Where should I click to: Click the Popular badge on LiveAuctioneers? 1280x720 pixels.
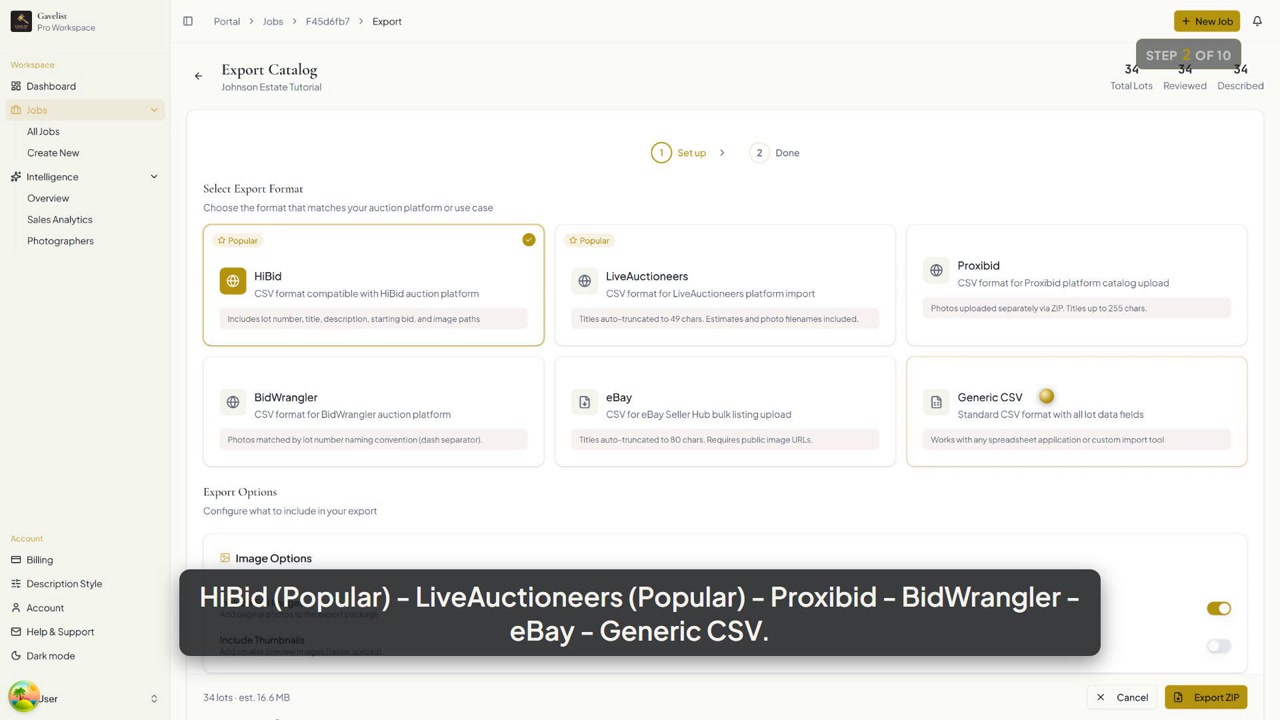click(x=589, y=240)
